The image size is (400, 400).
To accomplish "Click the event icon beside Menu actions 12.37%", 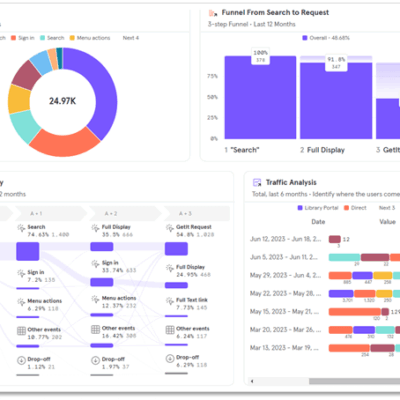I will coord(95,299).
